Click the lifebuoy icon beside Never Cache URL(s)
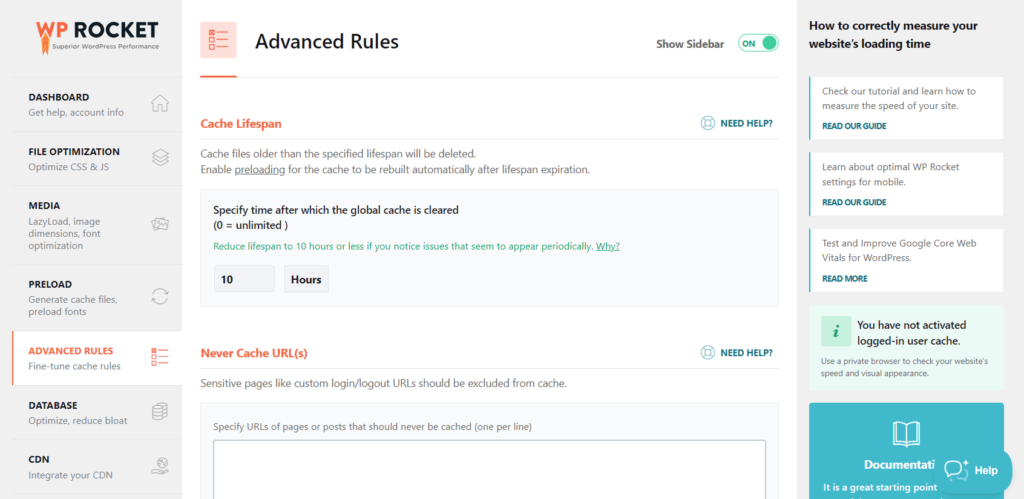This screenshot has height=499, width=1024. click(x=707, y=353)
